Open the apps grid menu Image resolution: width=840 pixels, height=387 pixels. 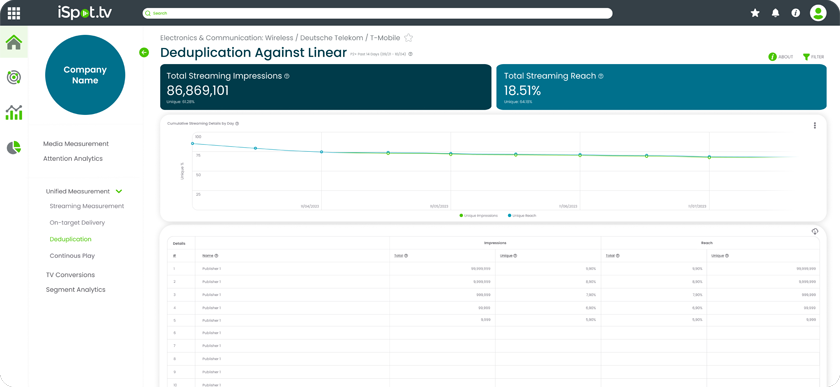click(x=14, y=13)
